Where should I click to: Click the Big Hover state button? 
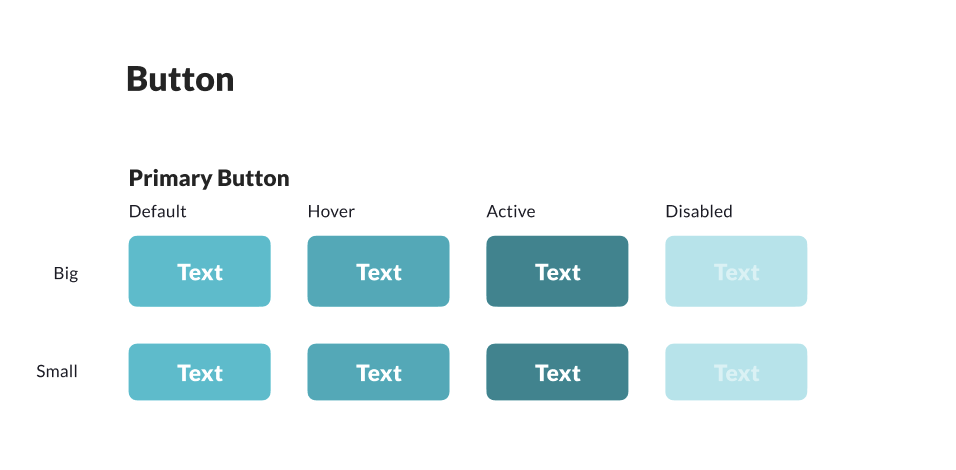[x=378, y=271]
